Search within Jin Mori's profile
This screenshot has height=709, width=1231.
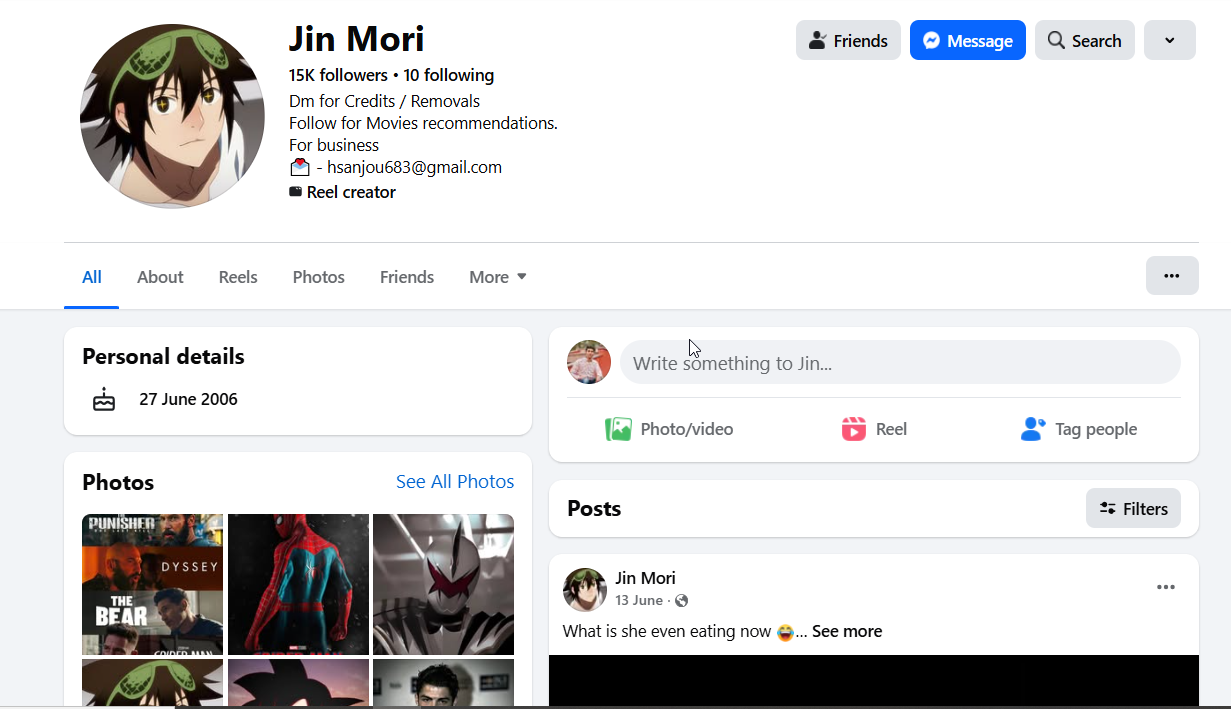(1084, 40)
